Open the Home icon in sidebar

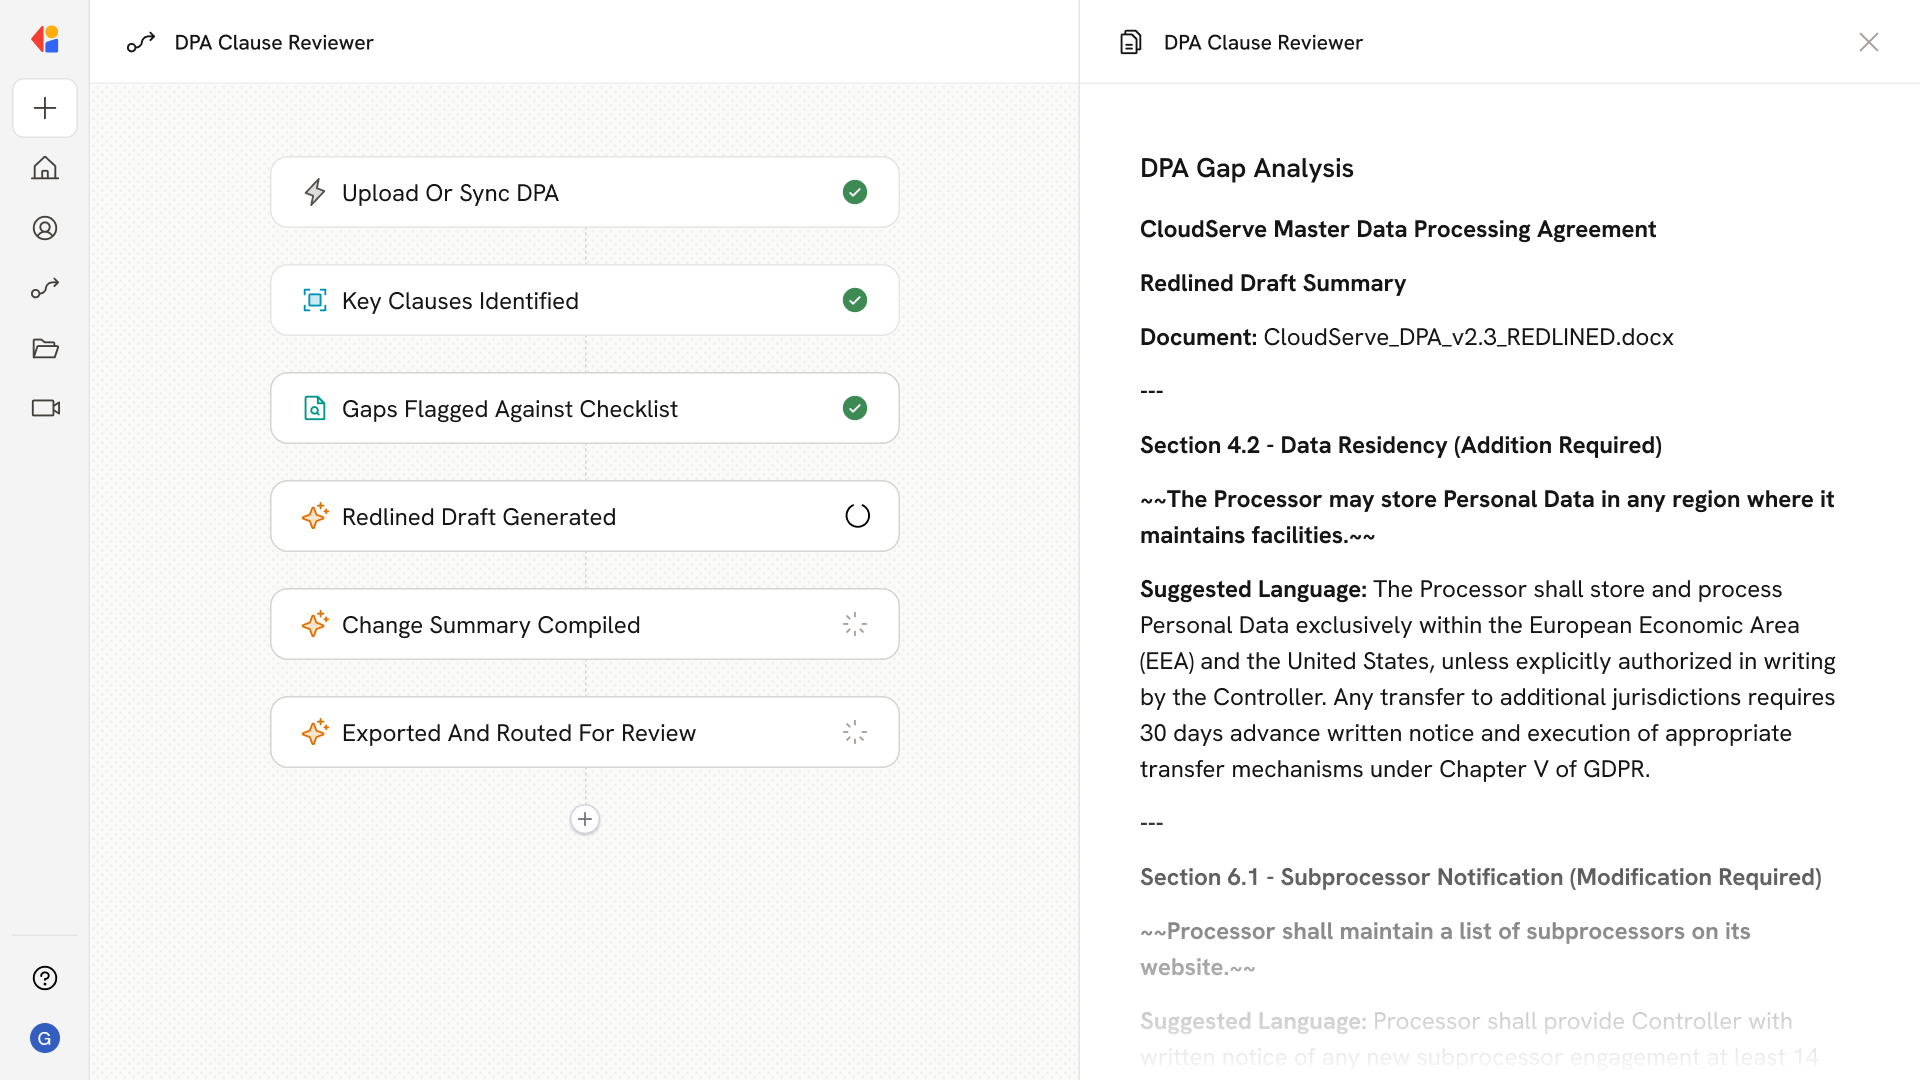(45, 168)
